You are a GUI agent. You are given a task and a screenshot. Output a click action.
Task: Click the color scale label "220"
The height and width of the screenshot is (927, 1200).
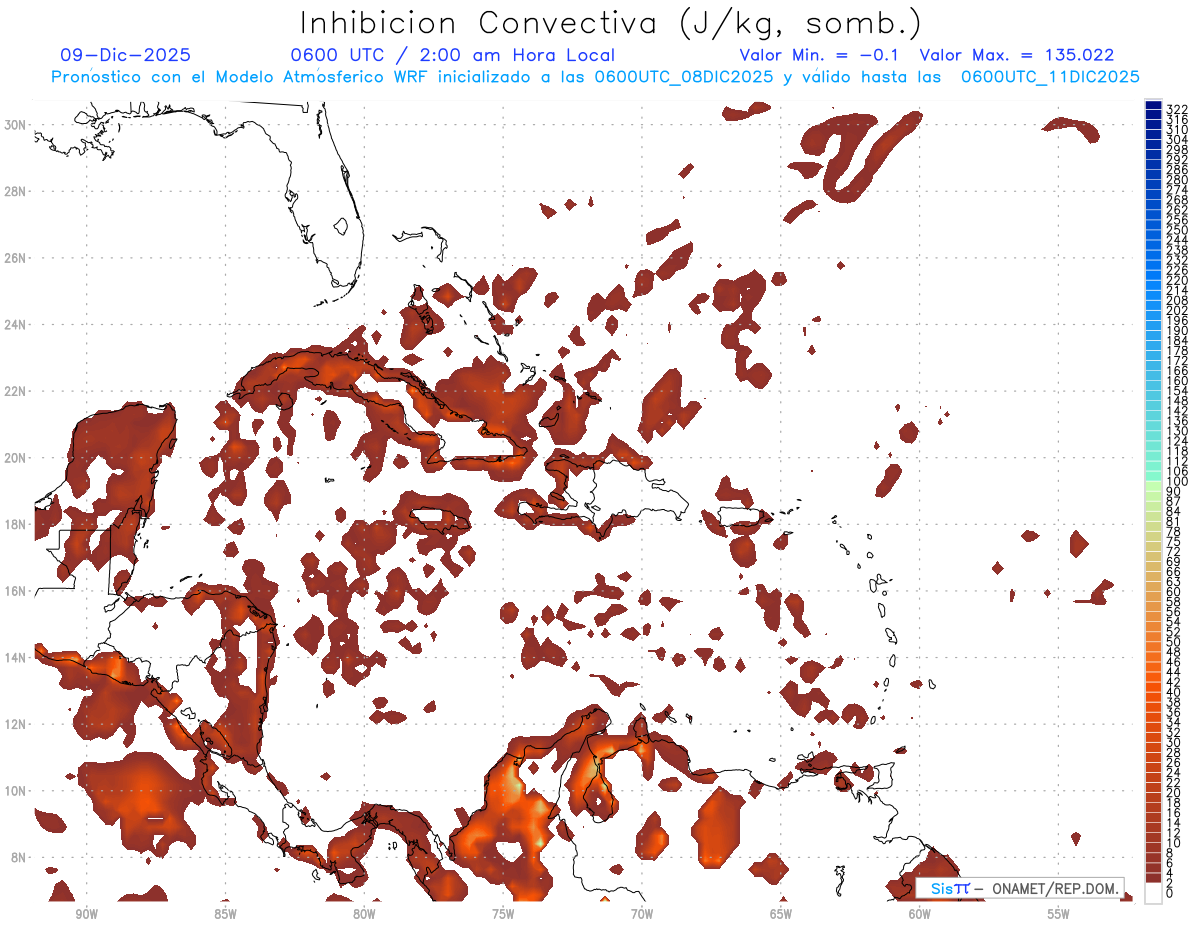[x=1176, y=281]
